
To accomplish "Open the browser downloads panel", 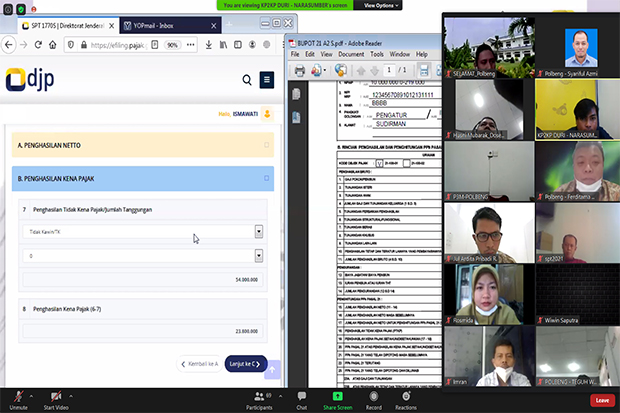I will click(208, 45).
